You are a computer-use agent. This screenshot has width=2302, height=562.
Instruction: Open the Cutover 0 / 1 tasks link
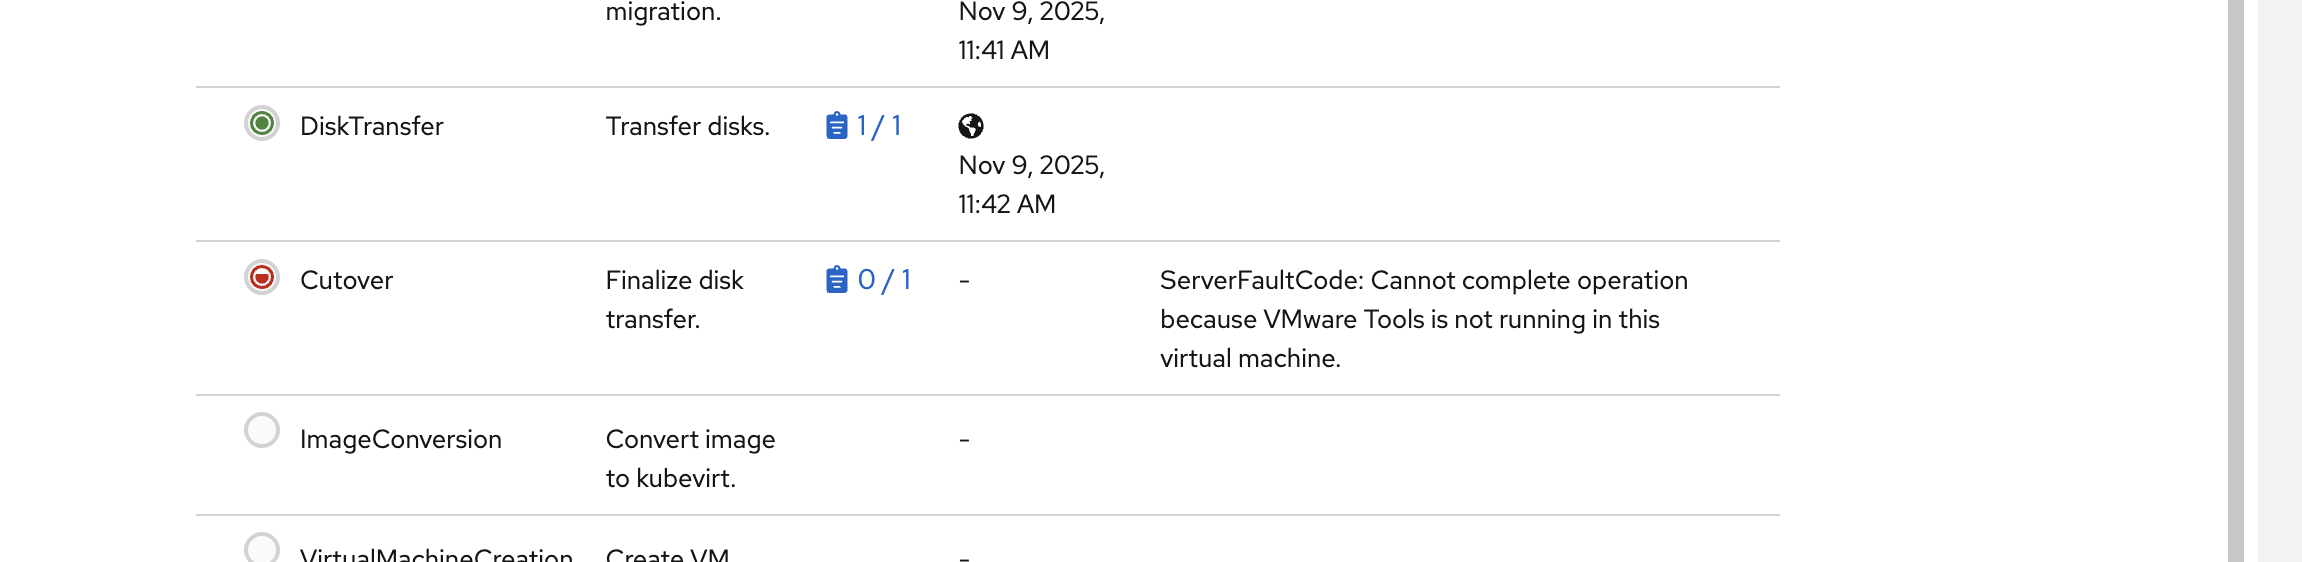[884, 280]
